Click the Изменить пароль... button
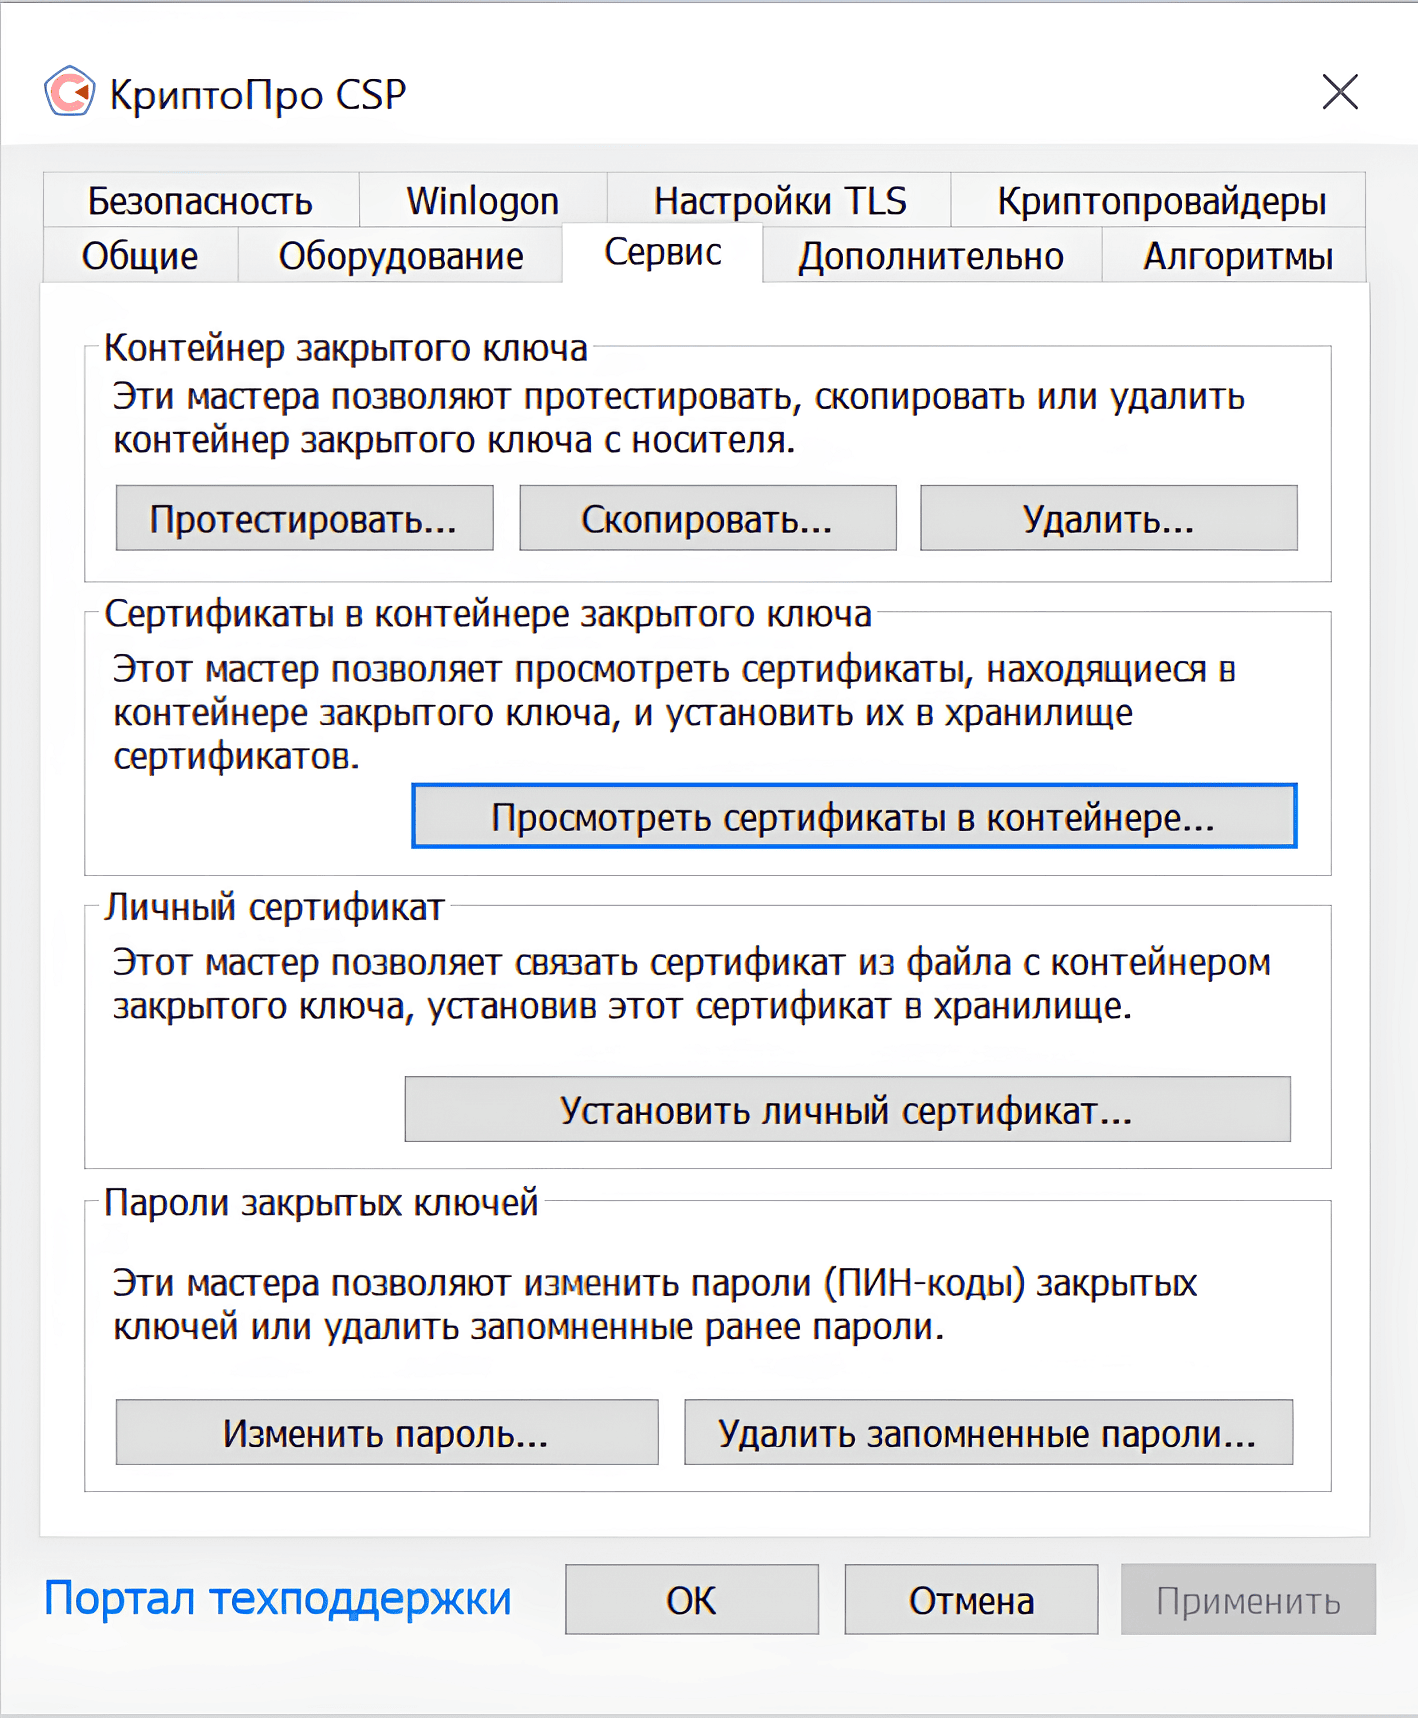 click(x=387, y=1432)
